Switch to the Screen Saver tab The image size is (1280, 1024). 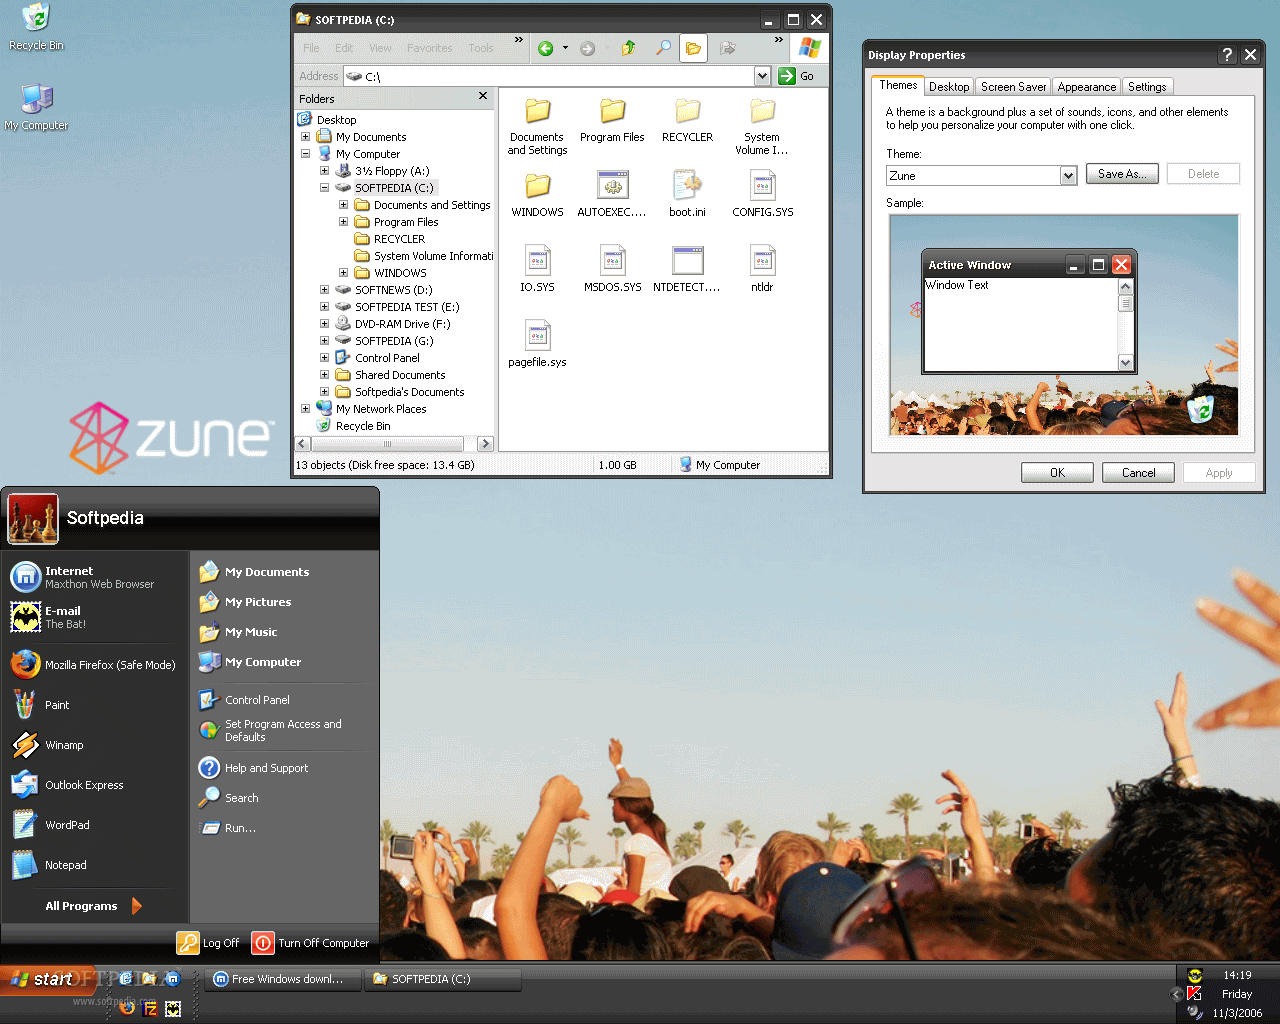(1013, 87)
